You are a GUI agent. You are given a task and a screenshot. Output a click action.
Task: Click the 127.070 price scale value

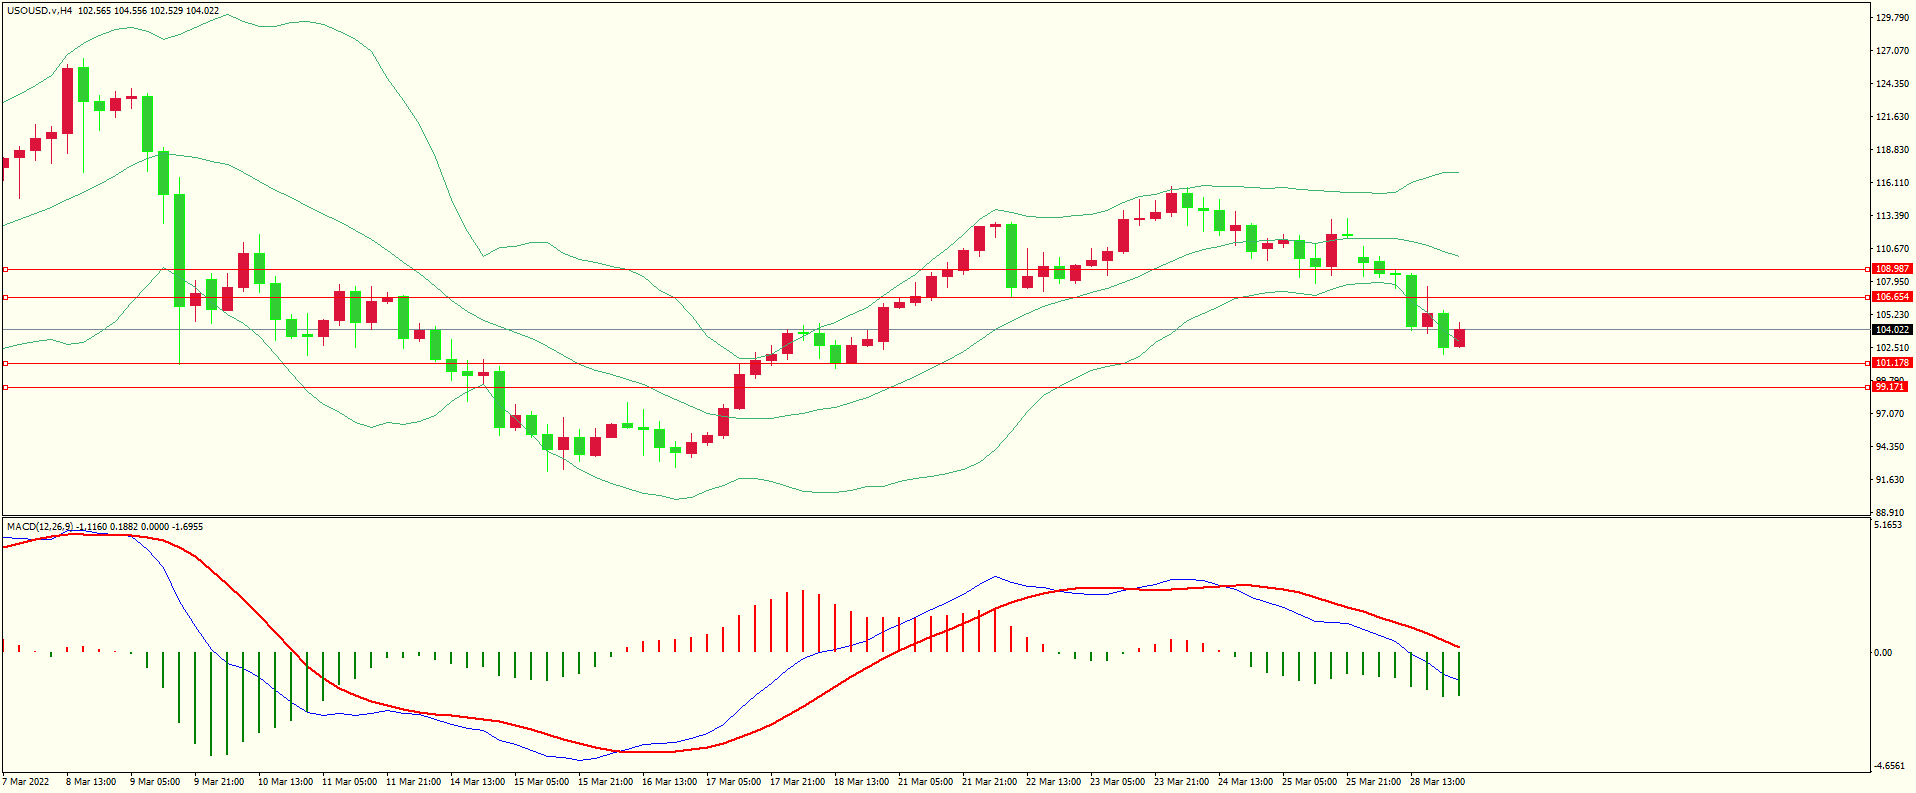click(x=1893, y=51)
